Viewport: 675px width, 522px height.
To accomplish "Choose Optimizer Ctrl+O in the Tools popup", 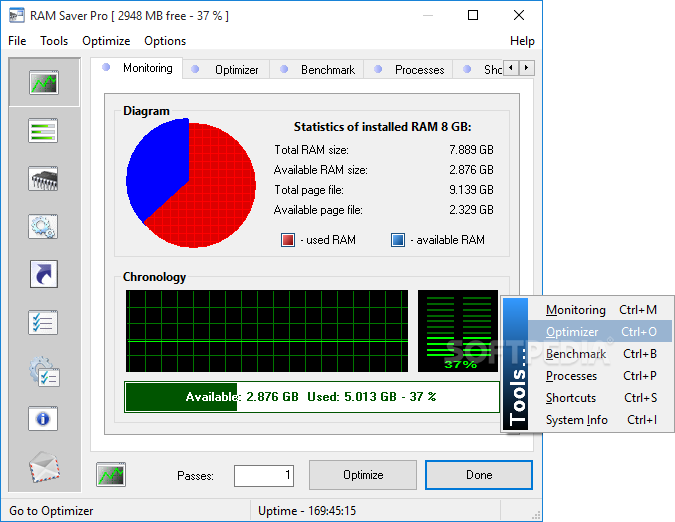I will coord(600,332).
